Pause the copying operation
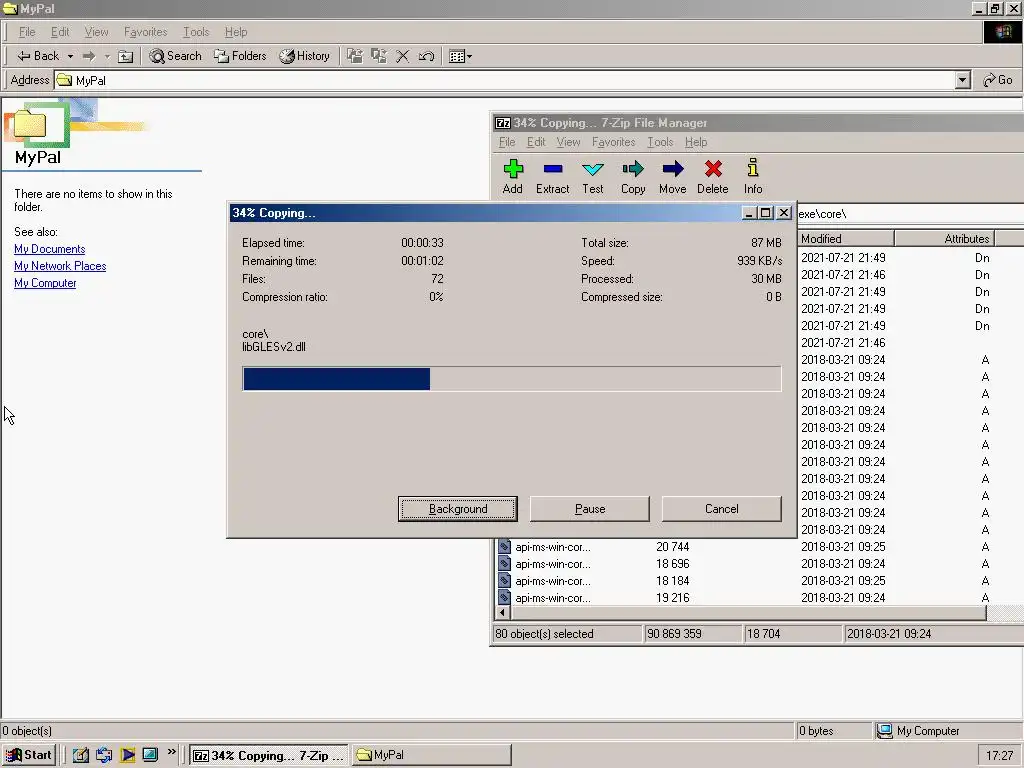Viewport: 1024px width, 768px height. pos(590,509)
